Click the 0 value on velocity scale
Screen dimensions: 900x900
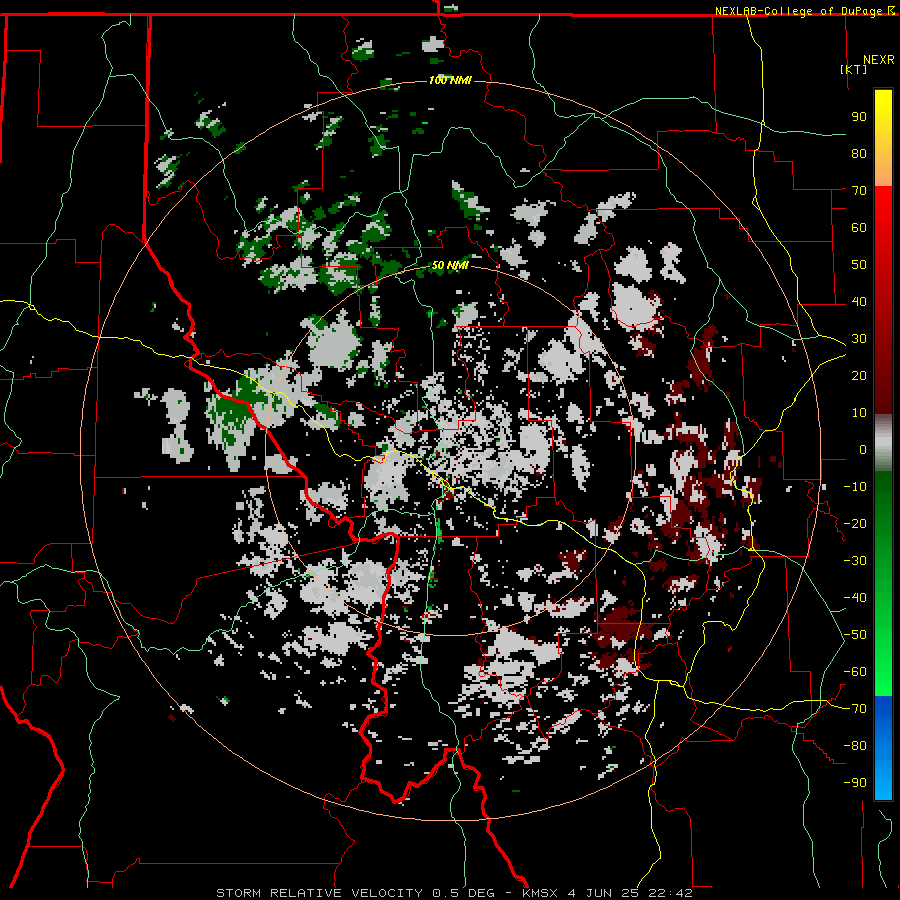tap(863, 449)
